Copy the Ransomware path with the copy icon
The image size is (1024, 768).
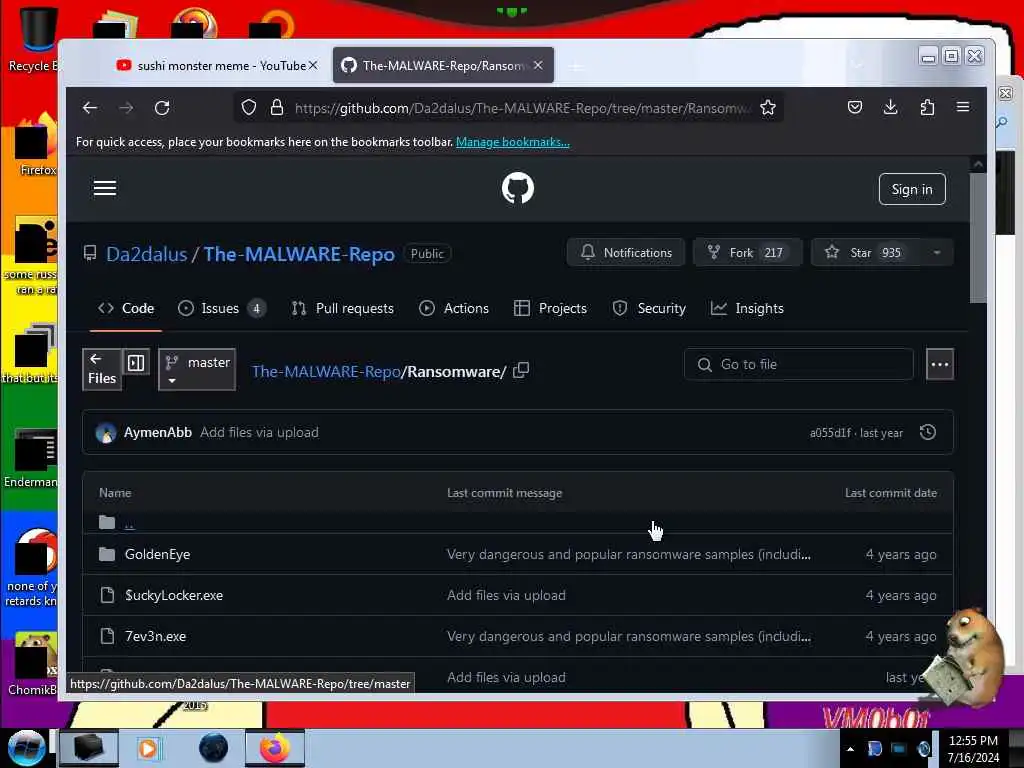click(520, 370)
